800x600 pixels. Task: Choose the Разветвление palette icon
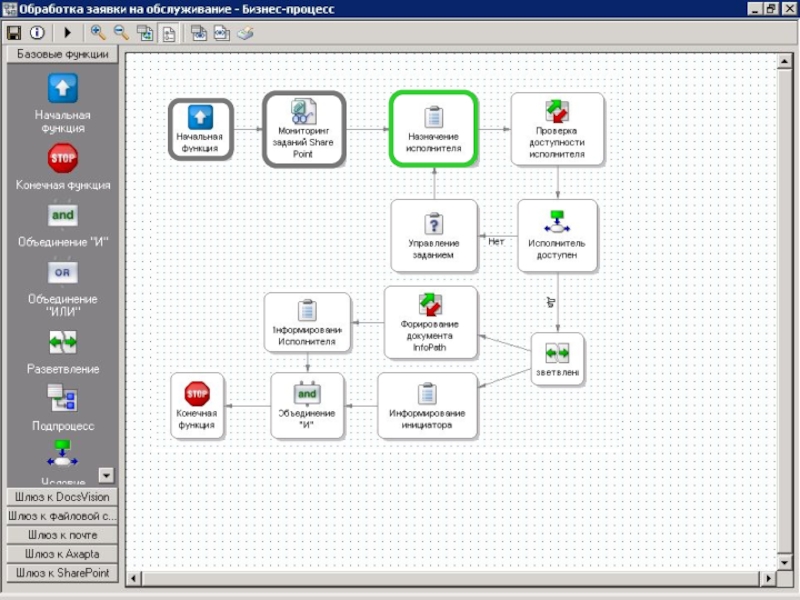click(x=63, y=342)
